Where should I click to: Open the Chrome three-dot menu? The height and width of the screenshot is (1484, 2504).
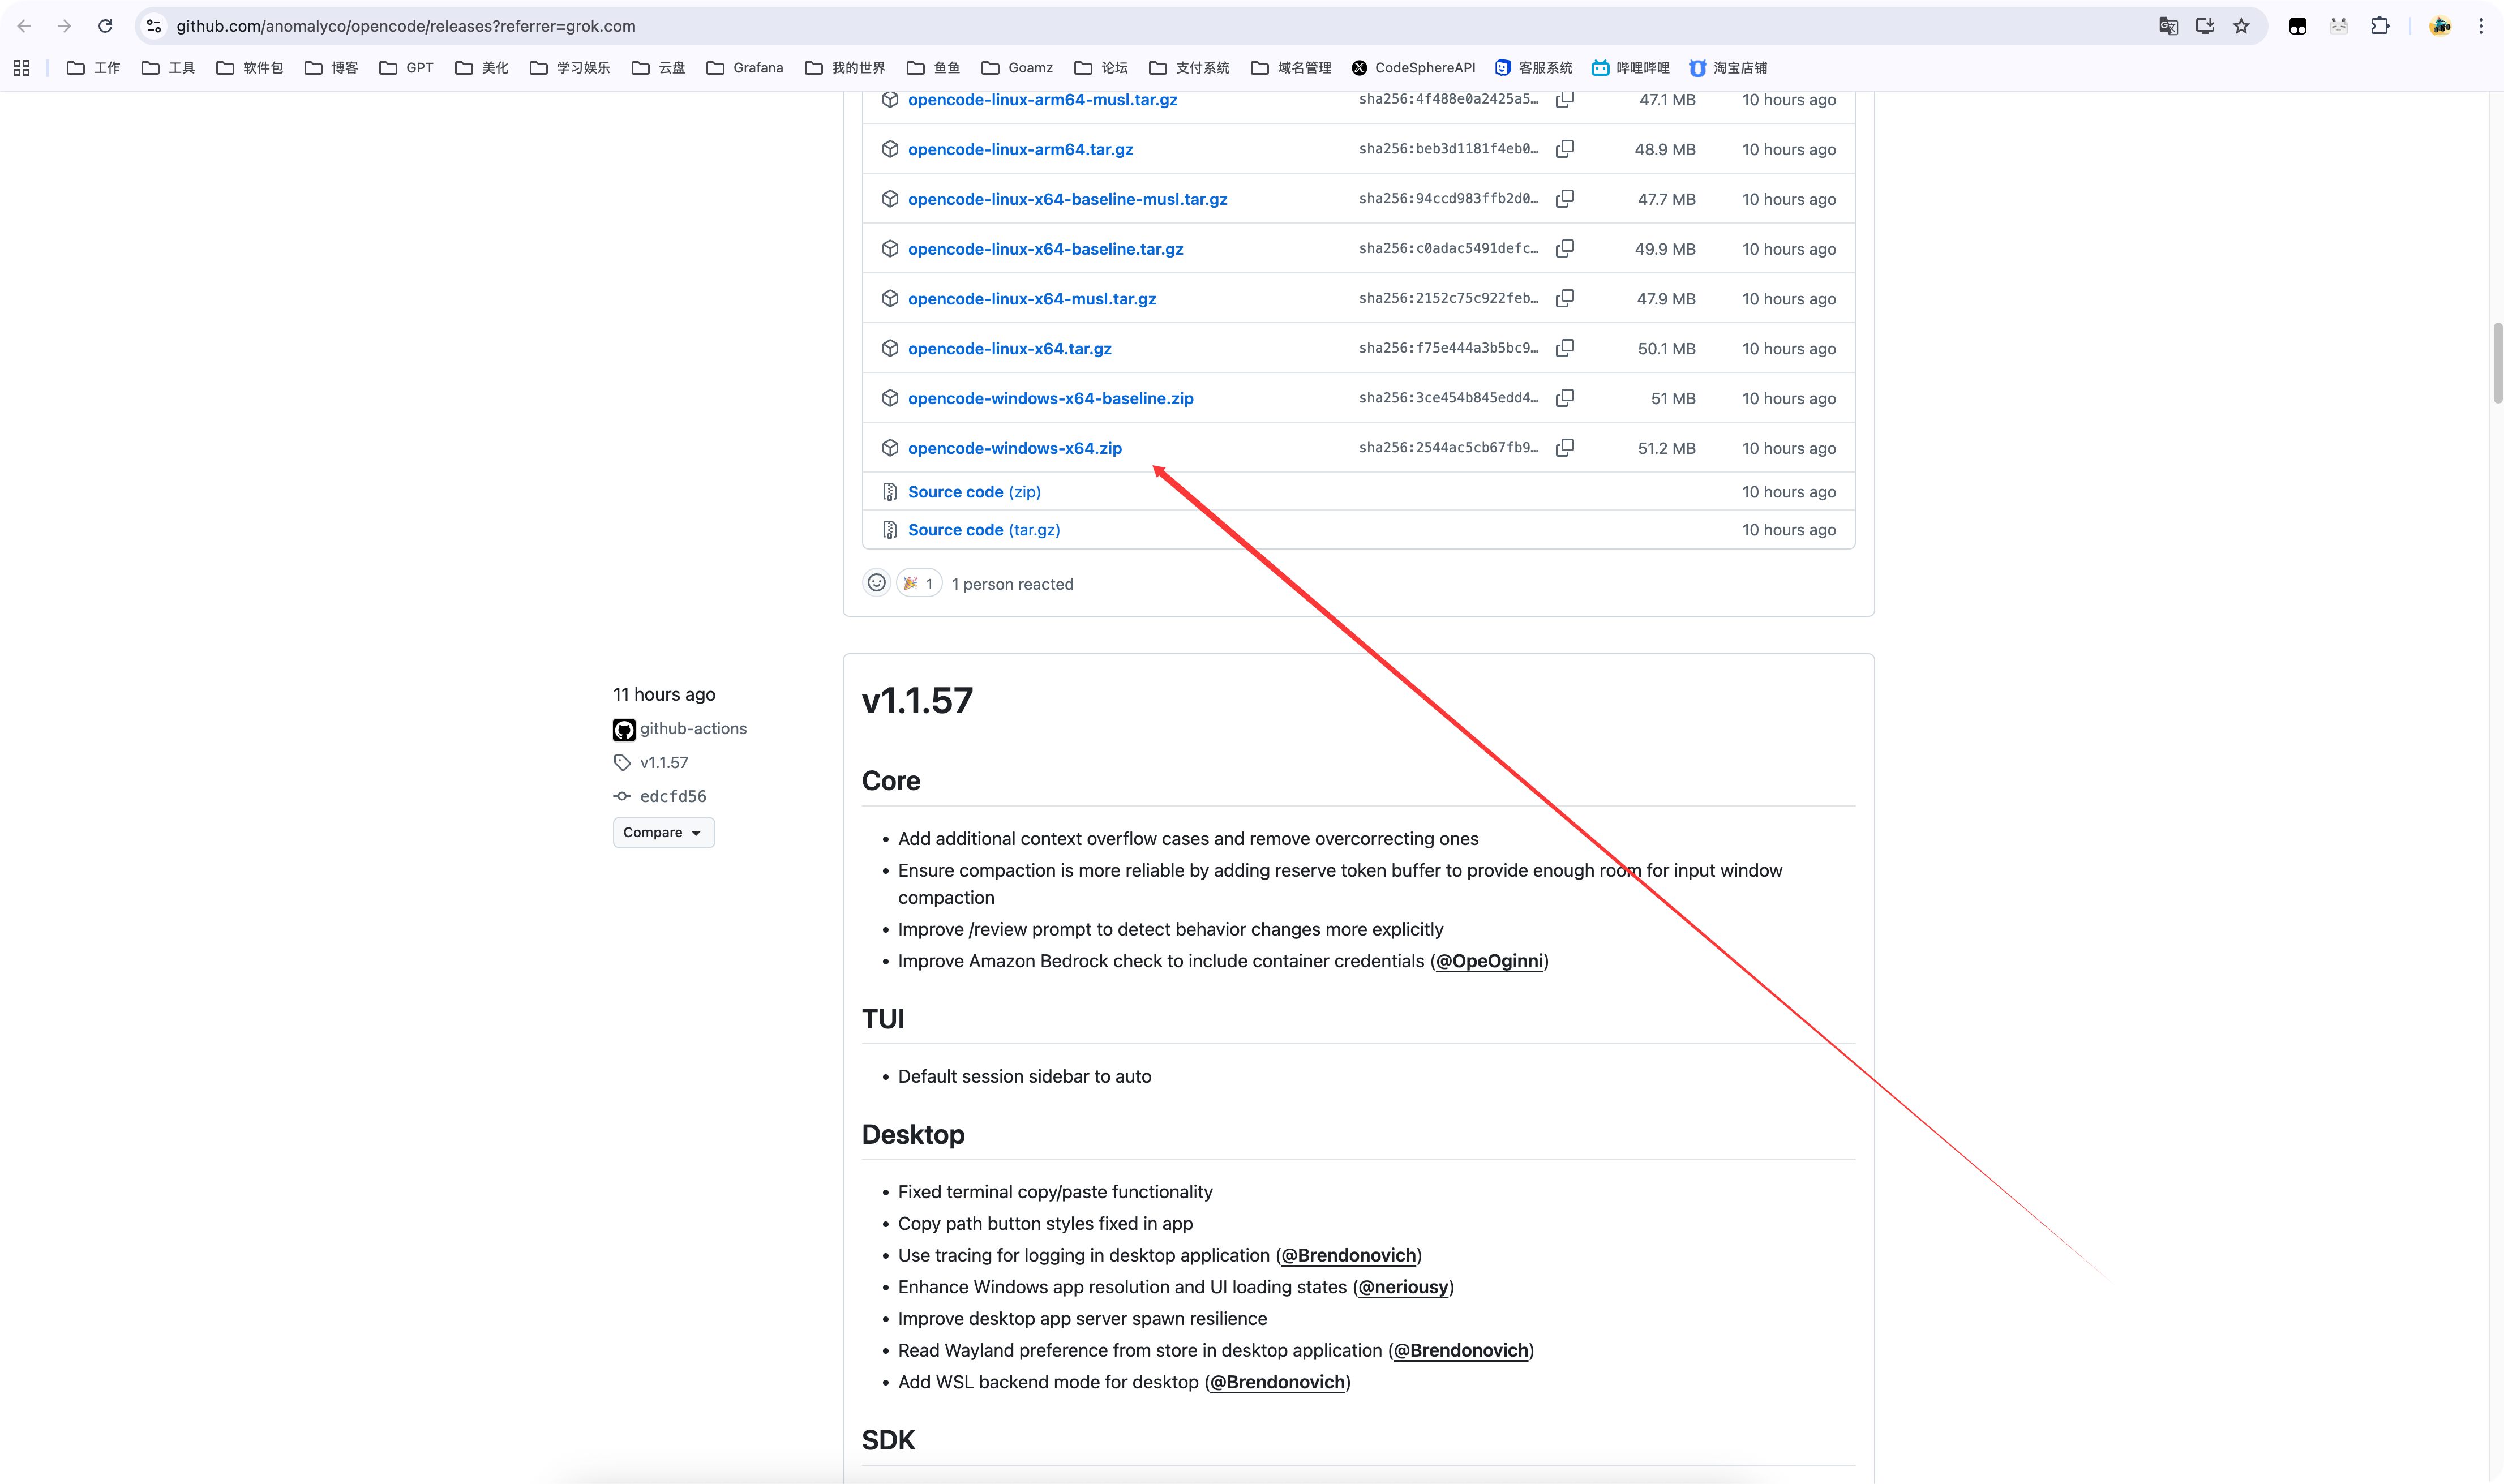pos(2481,26)
